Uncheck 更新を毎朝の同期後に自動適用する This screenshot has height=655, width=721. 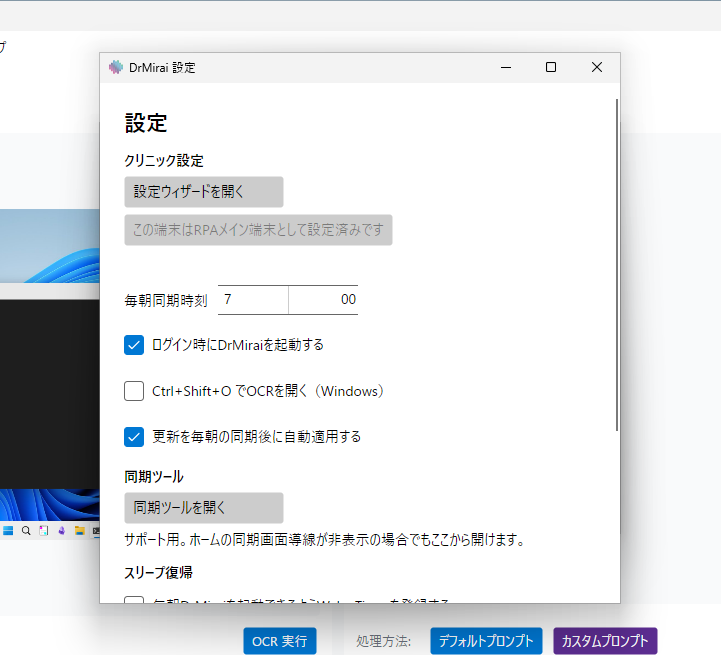[134, 437]
